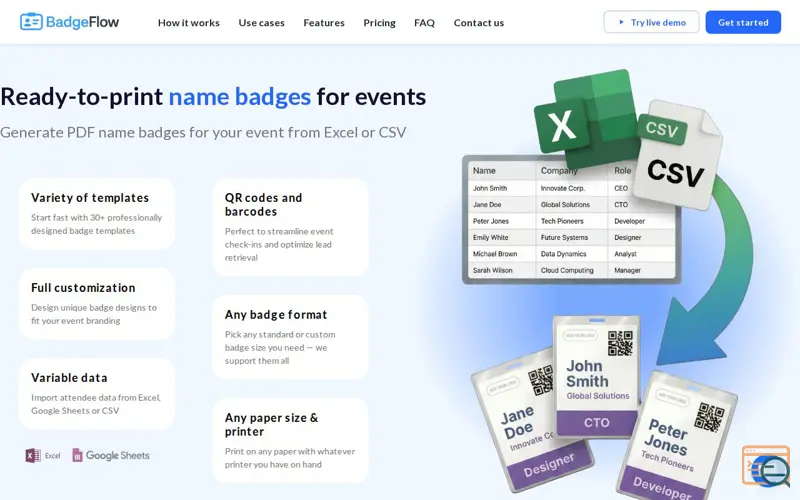Image resolution: width=800 pixels, height=500 pixels.
Task: Click the Designer label on Jane Doe badge
Action: (x=548, y=465)
